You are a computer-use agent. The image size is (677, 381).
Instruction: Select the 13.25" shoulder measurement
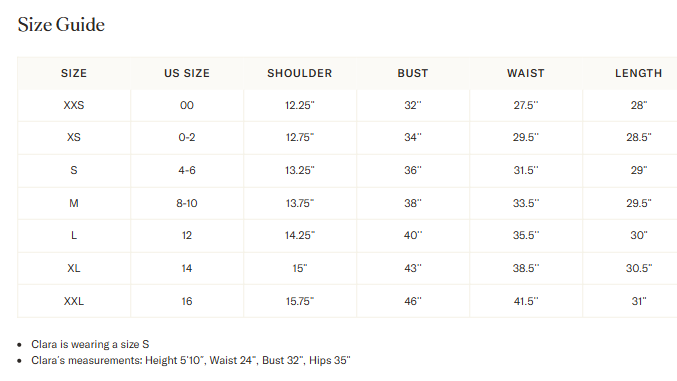[x=300, y=170]
